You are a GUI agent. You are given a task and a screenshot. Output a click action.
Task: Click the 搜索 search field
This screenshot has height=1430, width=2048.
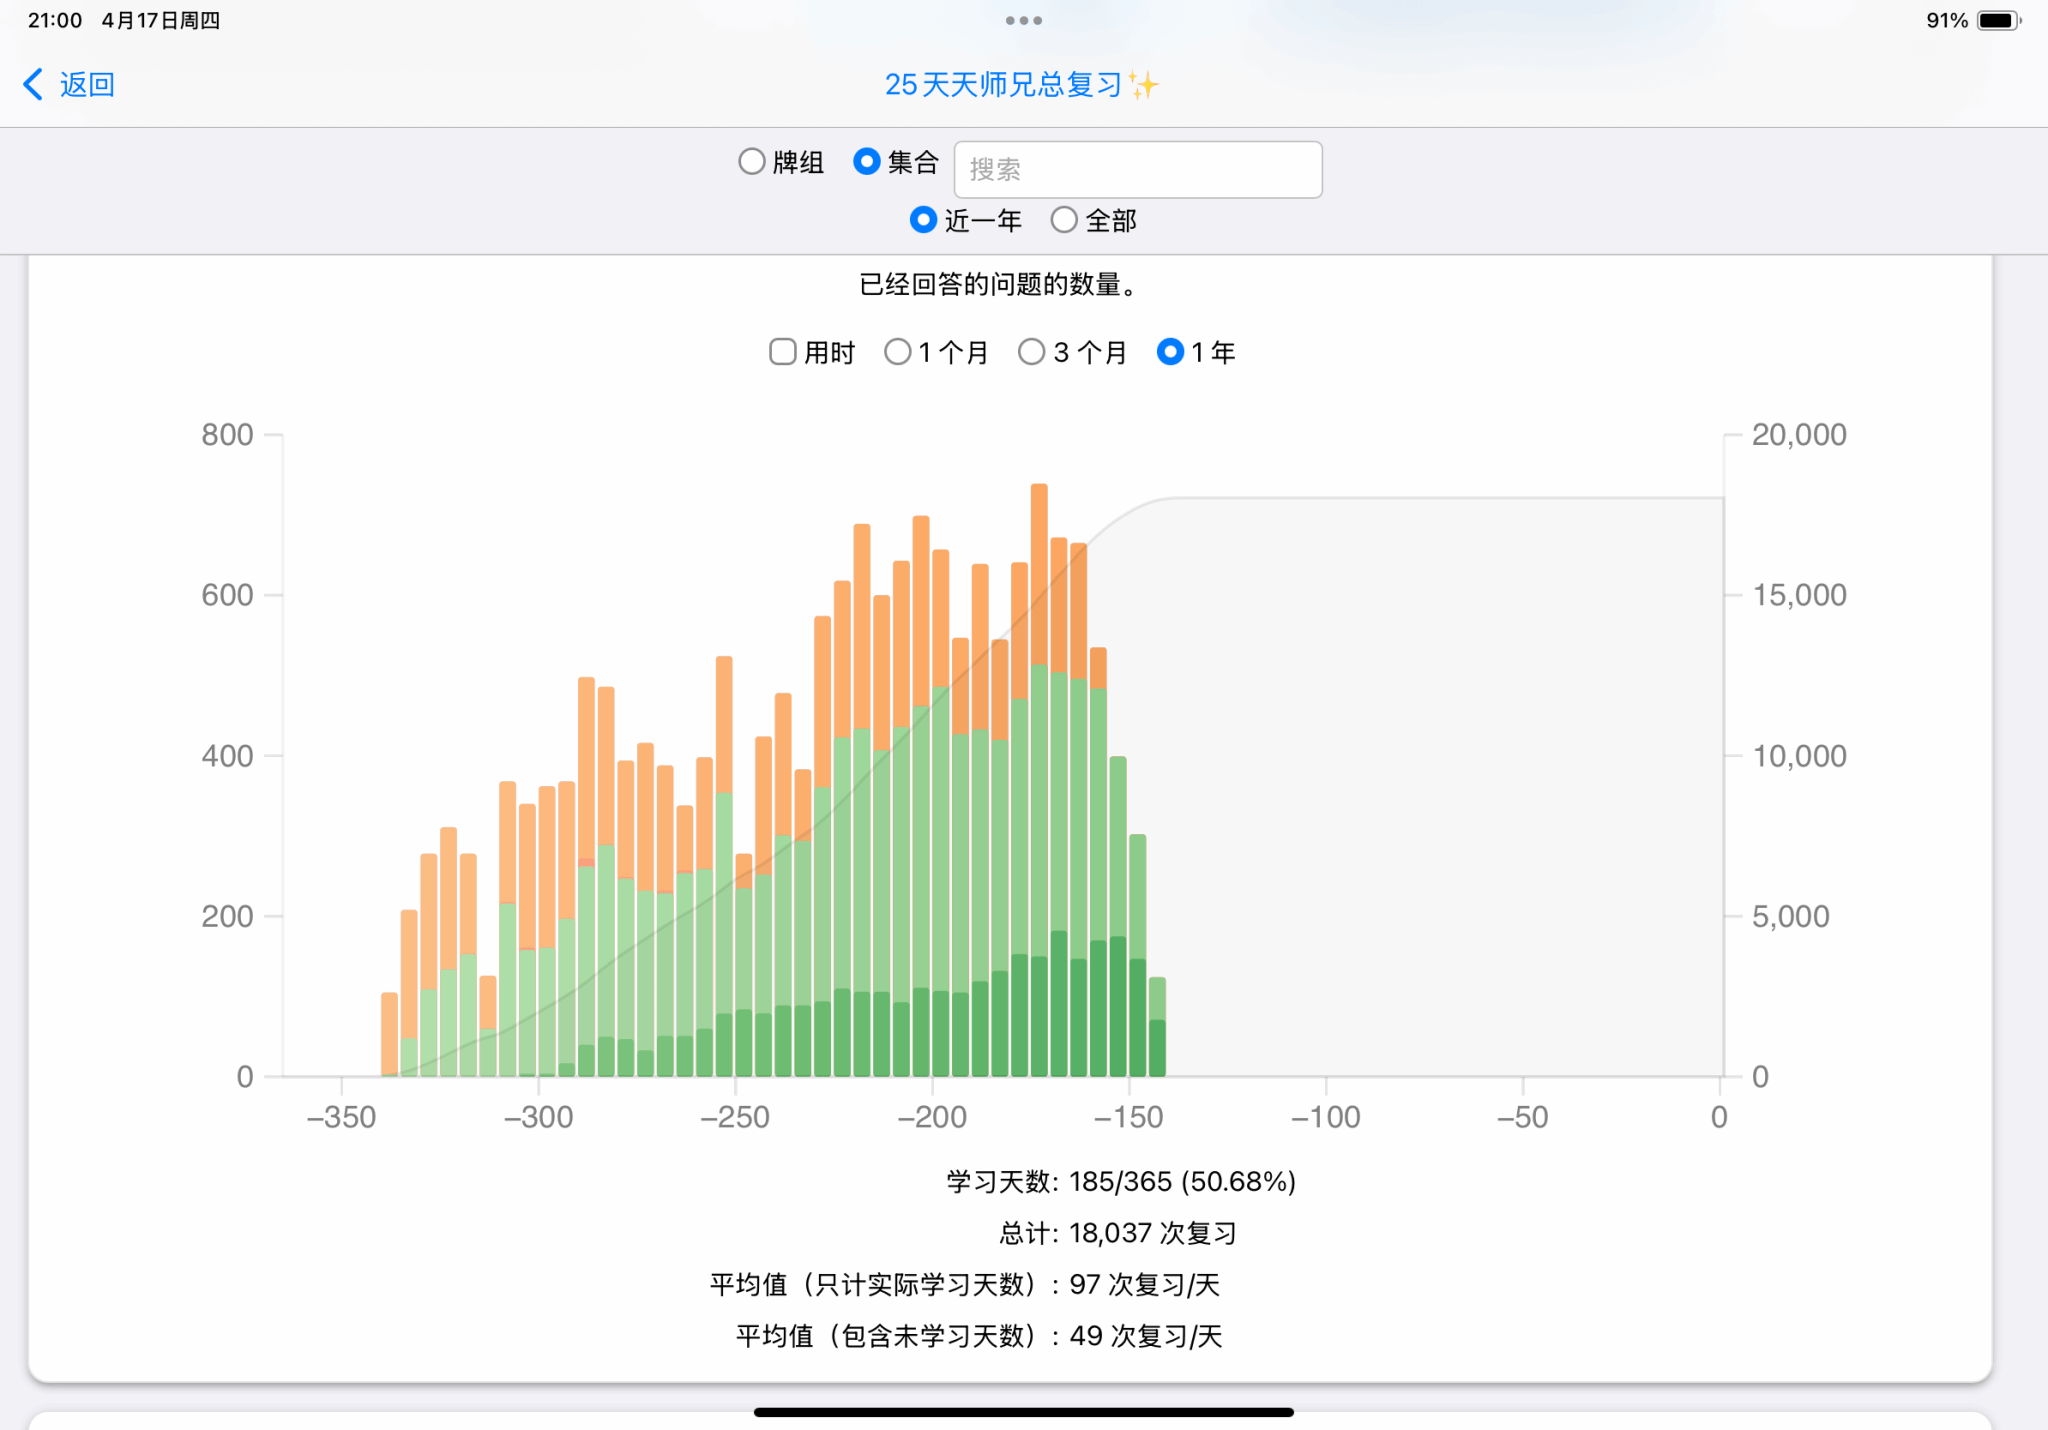[1137, 170]
